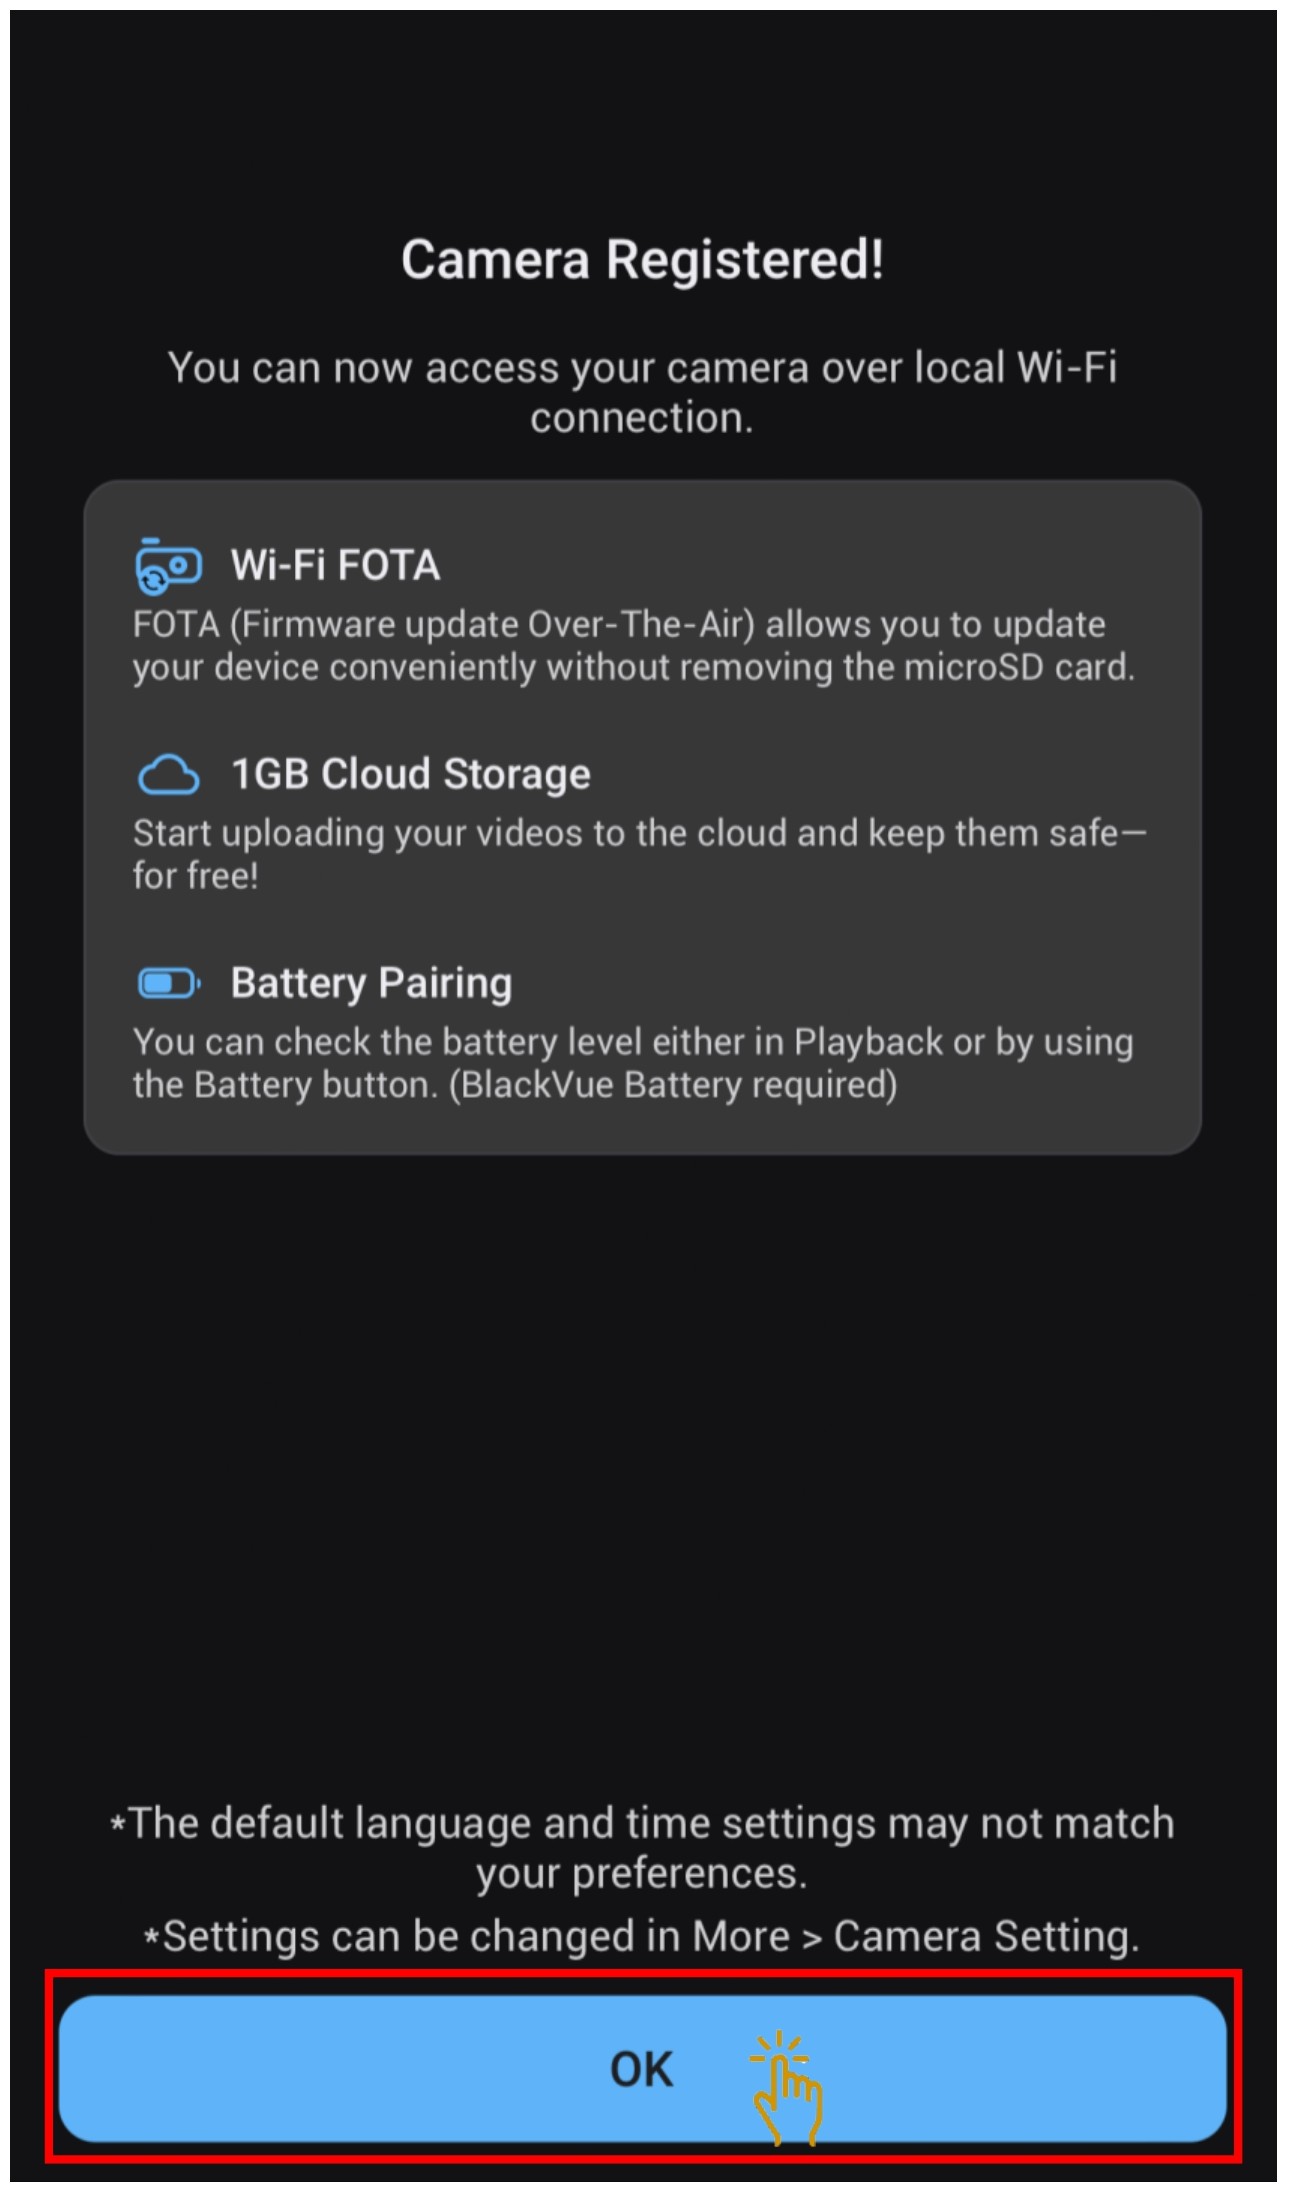Tap the Camera Registered! title
The width and height of the screenshot is (1291, 2192).
(642, 260)
